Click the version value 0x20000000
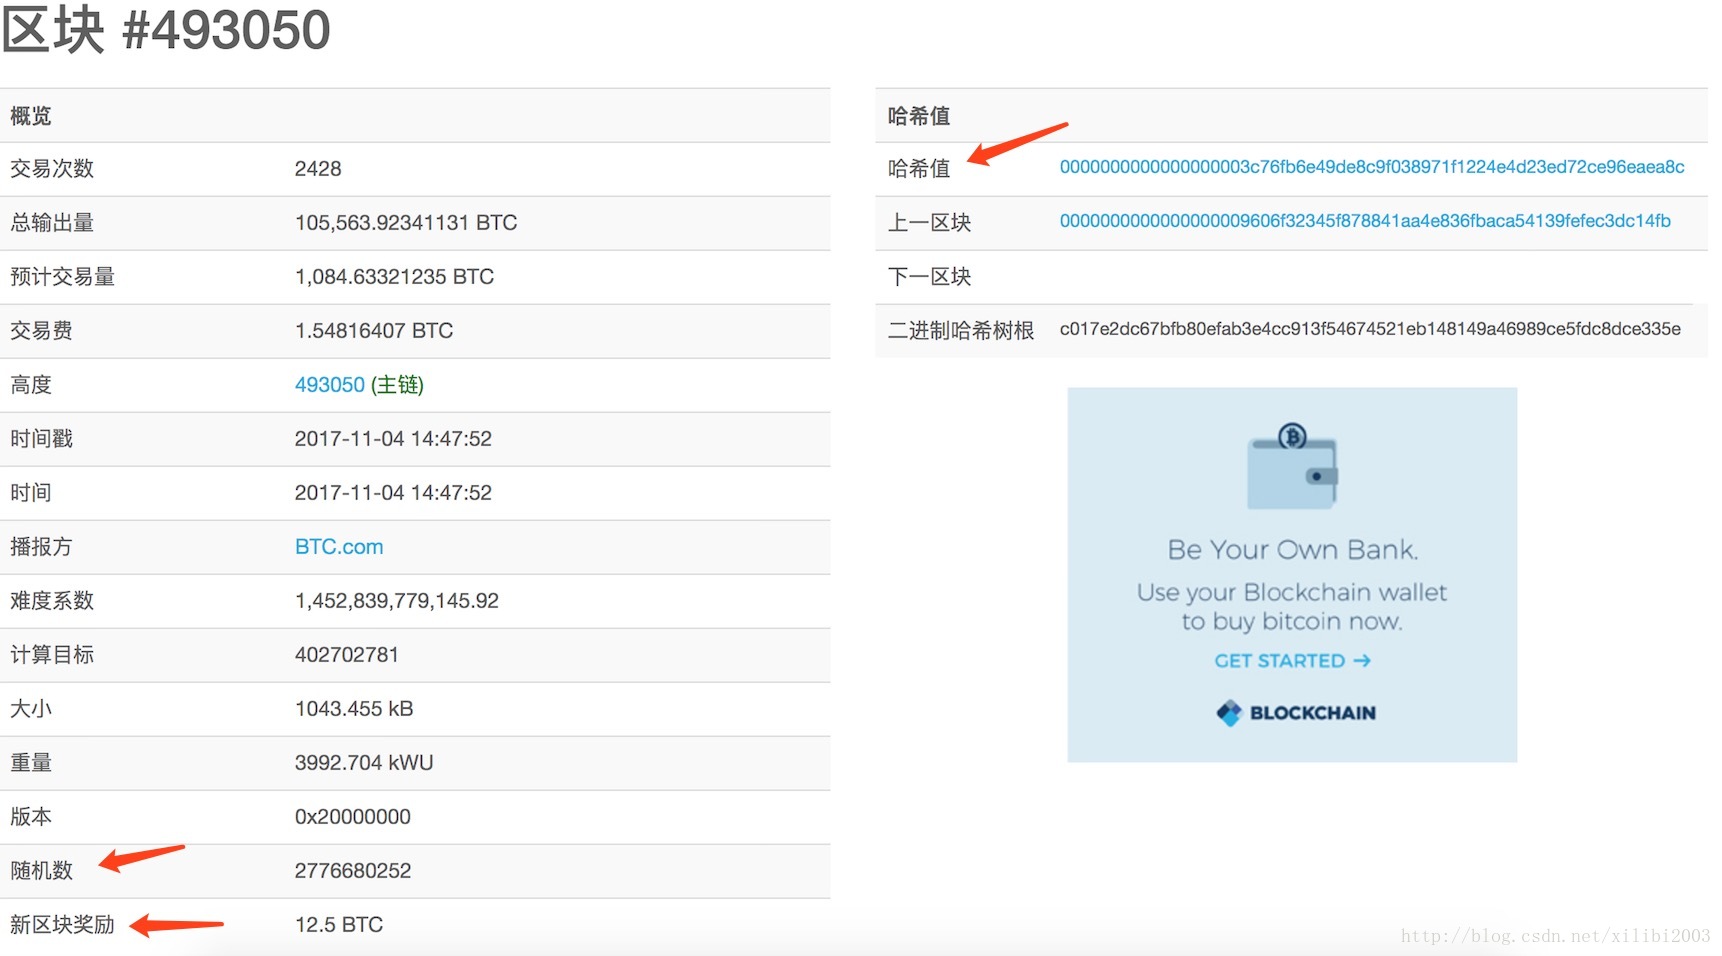The height and width of the screenshot is (956, 1722). click(352, 817)
